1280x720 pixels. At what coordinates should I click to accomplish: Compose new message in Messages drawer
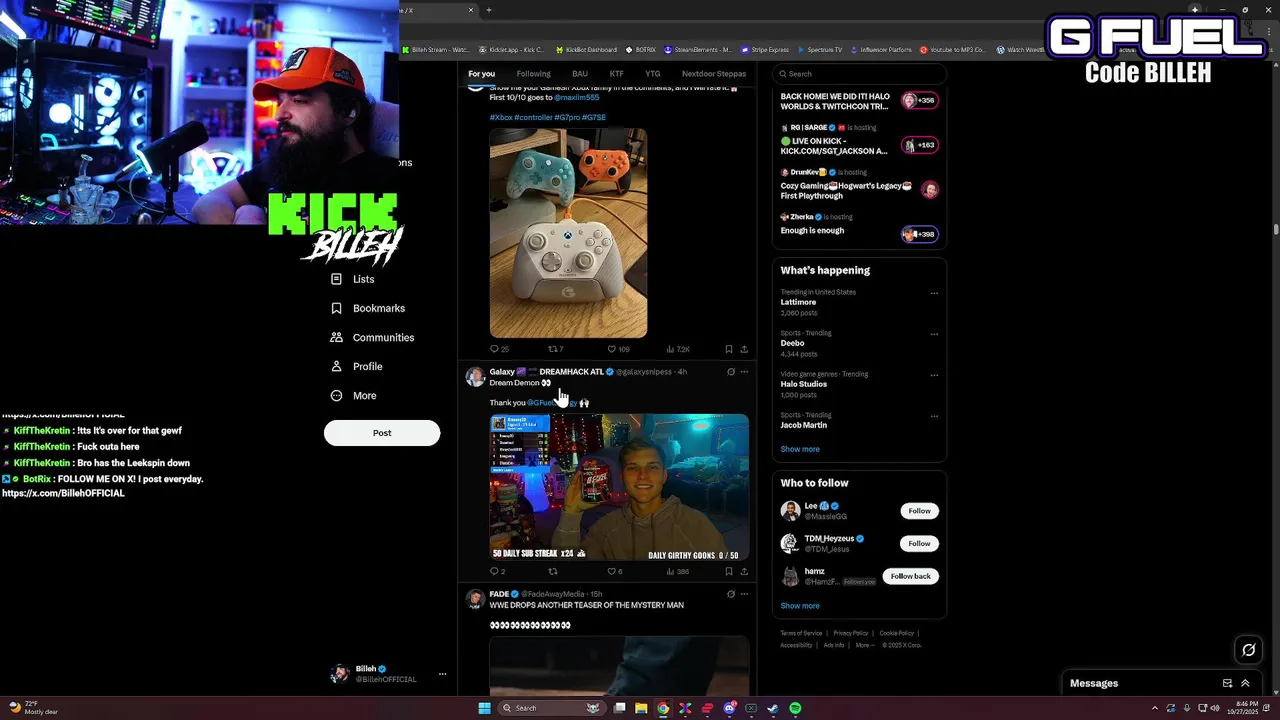[x=1227, y=683]
